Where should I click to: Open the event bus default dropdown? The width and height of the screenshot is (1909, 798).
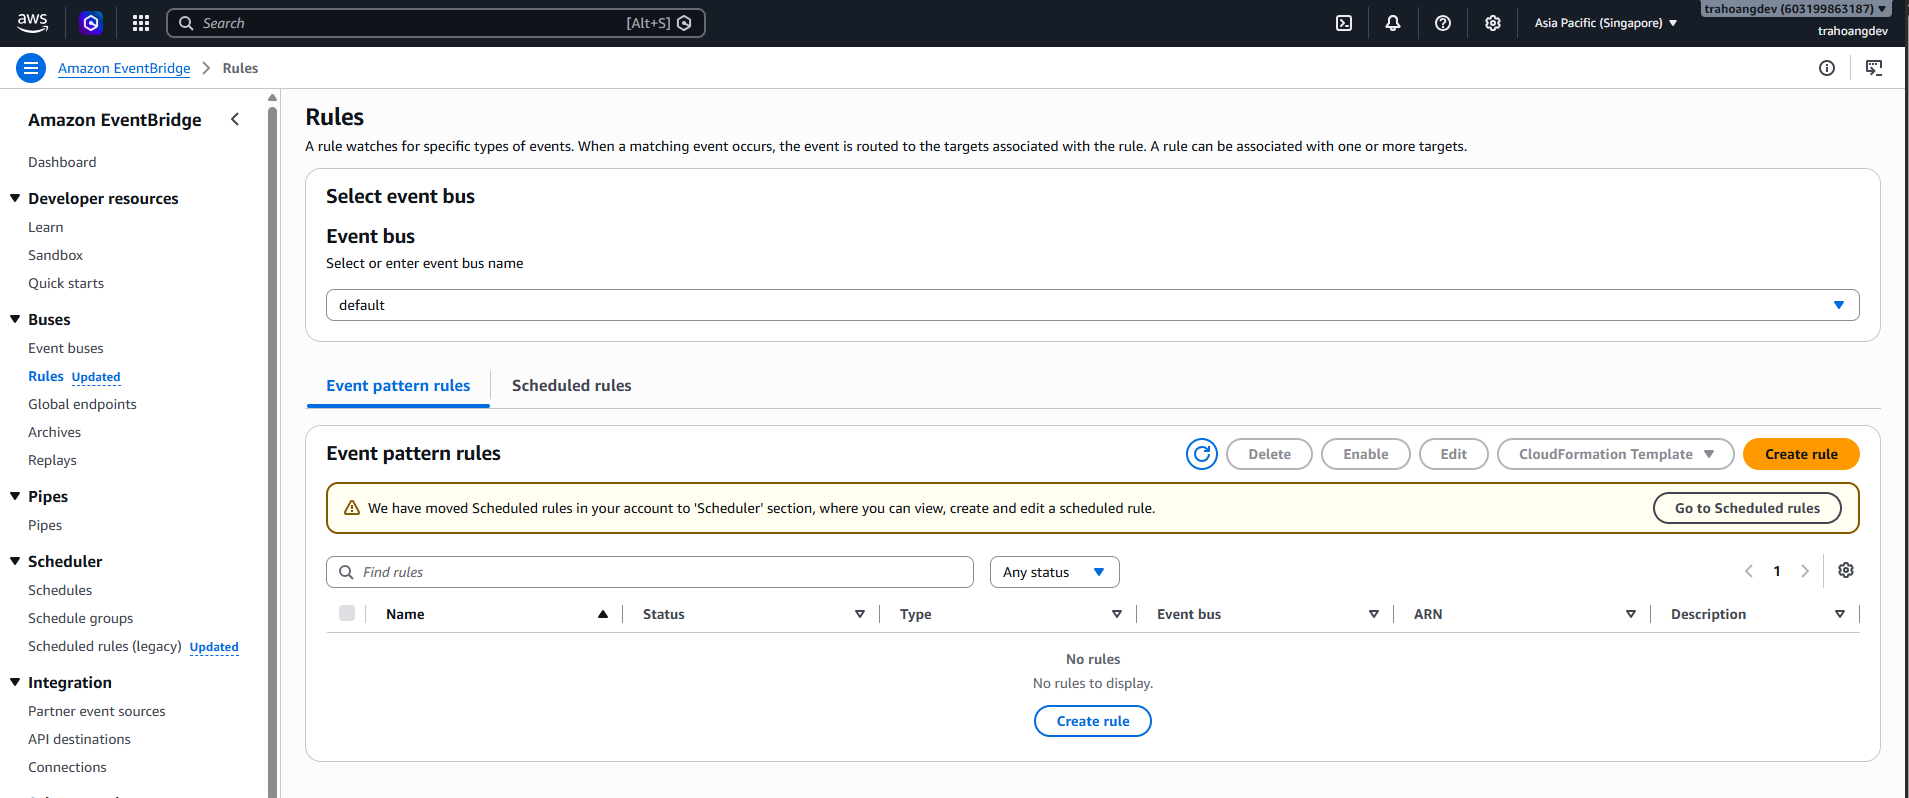(x=1092, y=305)
